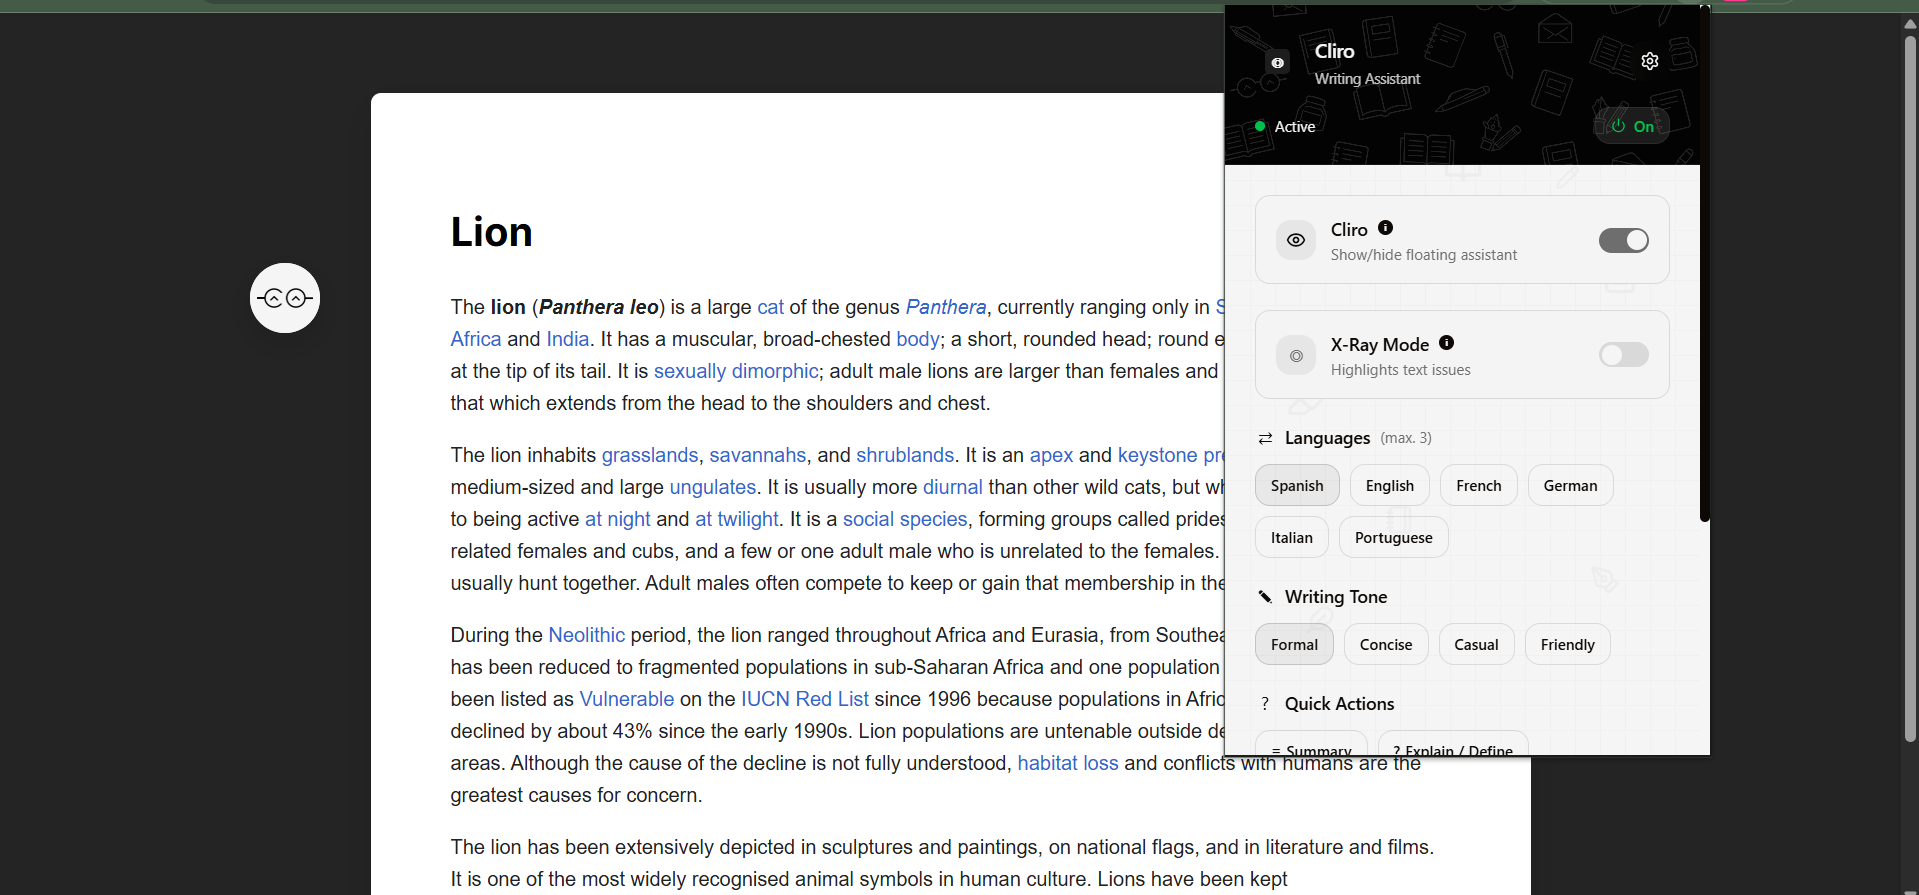Open the italic 'Panthera' genus link
Image resolution: width=1919 pixels, height=895 pixels.
coord(946,307)
